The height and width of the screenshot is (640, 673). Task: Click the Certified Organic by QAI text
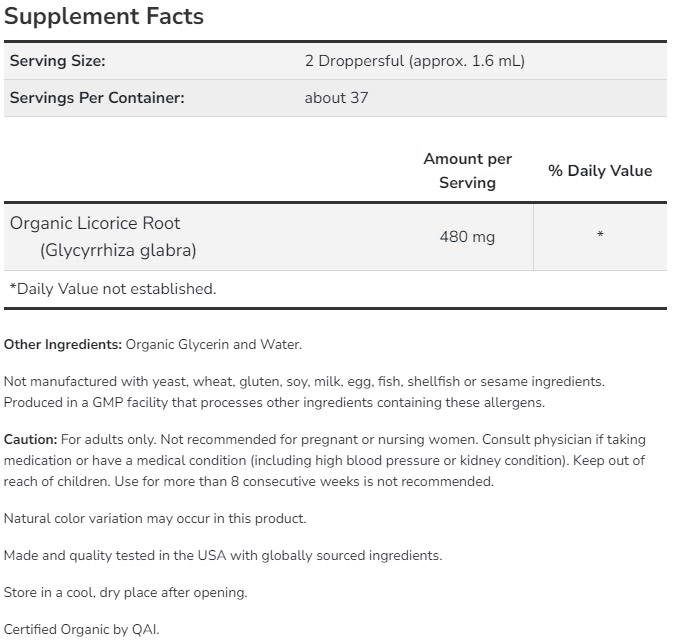(x=88, y=630)
